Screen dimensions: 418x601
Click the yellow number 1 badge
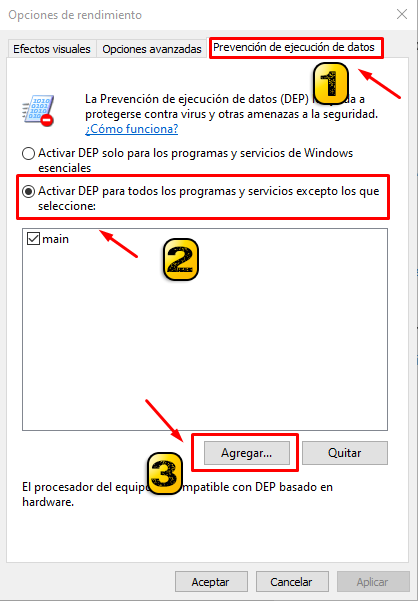[331, 84]
